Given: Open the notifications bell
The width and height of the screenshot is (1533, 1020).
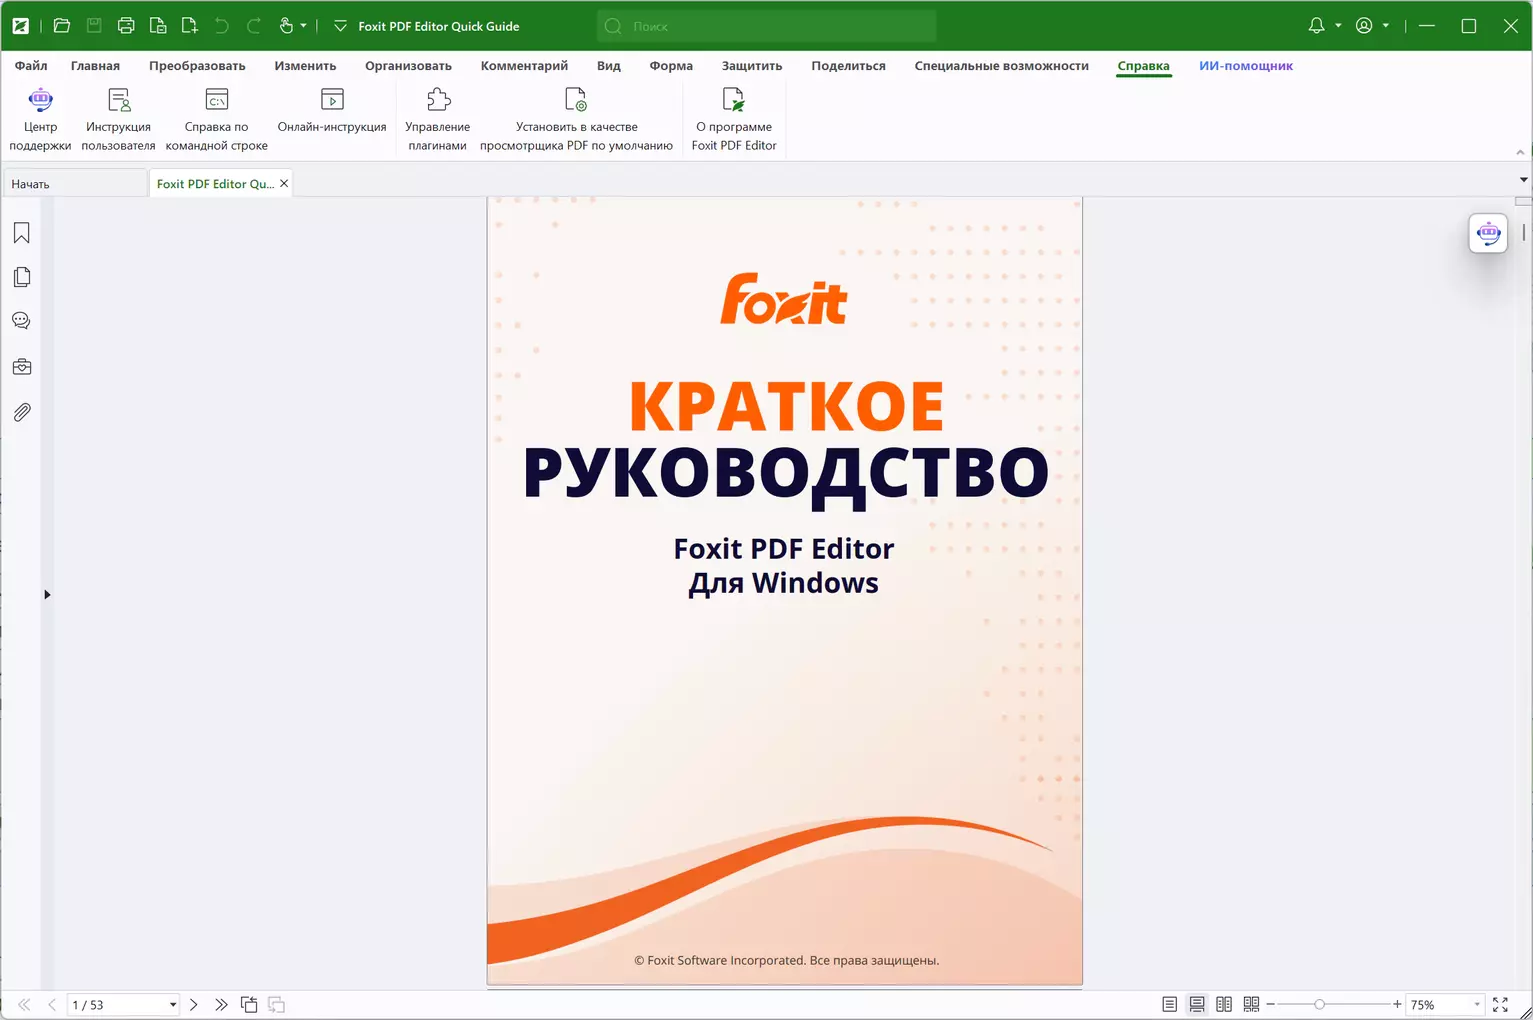Looking at the screenshot, I should point(1316,26).
